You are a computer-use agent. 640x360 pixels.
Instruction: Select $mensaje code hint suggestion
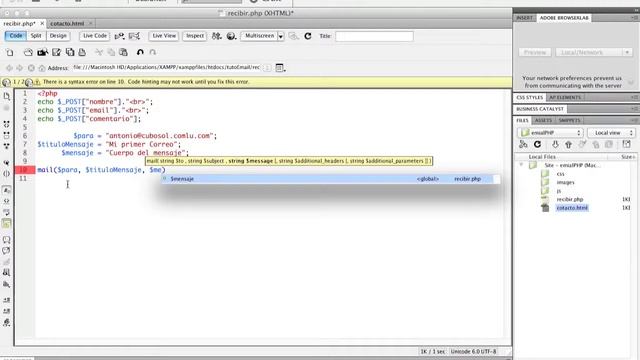pos(327,179)
